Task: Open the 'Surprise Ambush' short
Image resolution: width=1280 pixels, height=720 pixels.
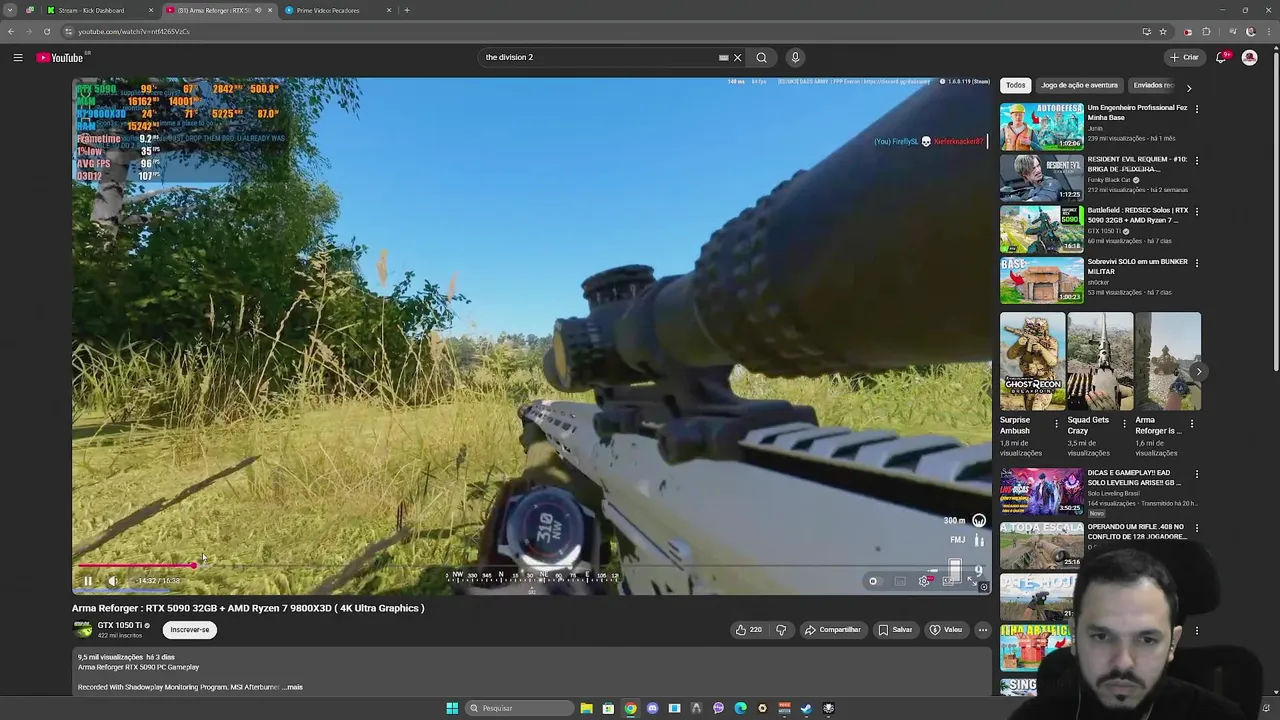Action: point(1032,361)
